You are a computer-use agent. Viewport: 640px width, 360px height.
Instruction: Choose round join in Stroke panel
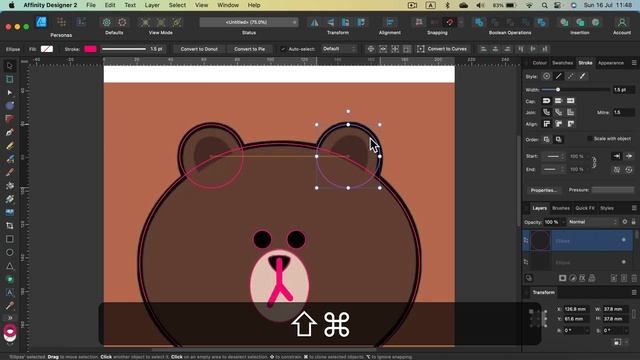546,112
